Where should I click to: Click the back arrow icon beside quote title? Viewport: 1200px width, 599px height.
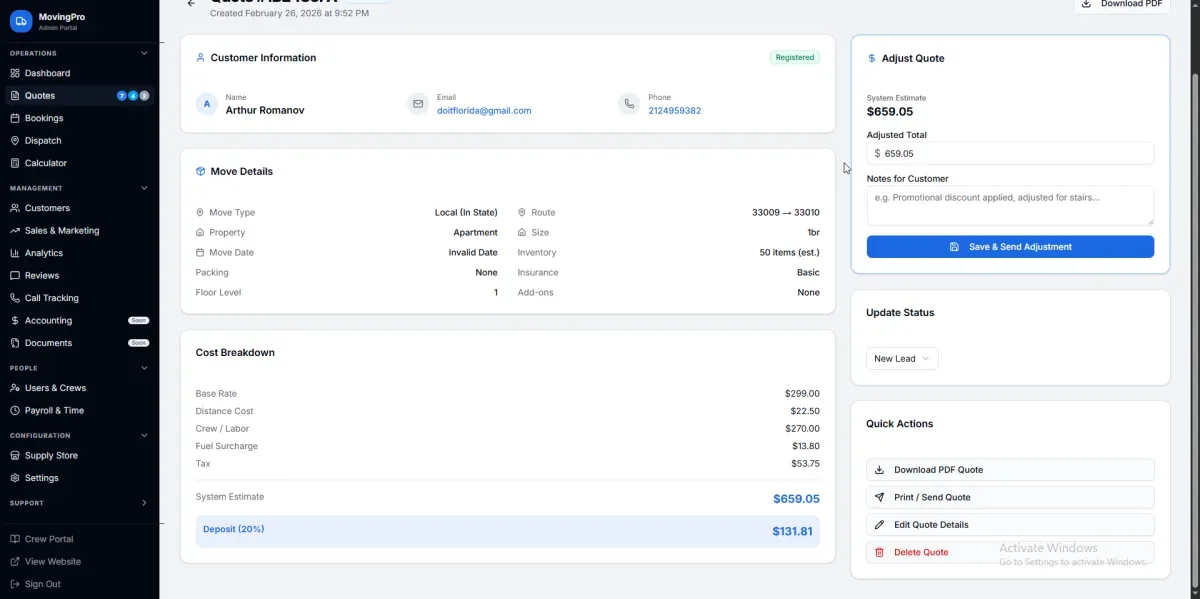191,4
